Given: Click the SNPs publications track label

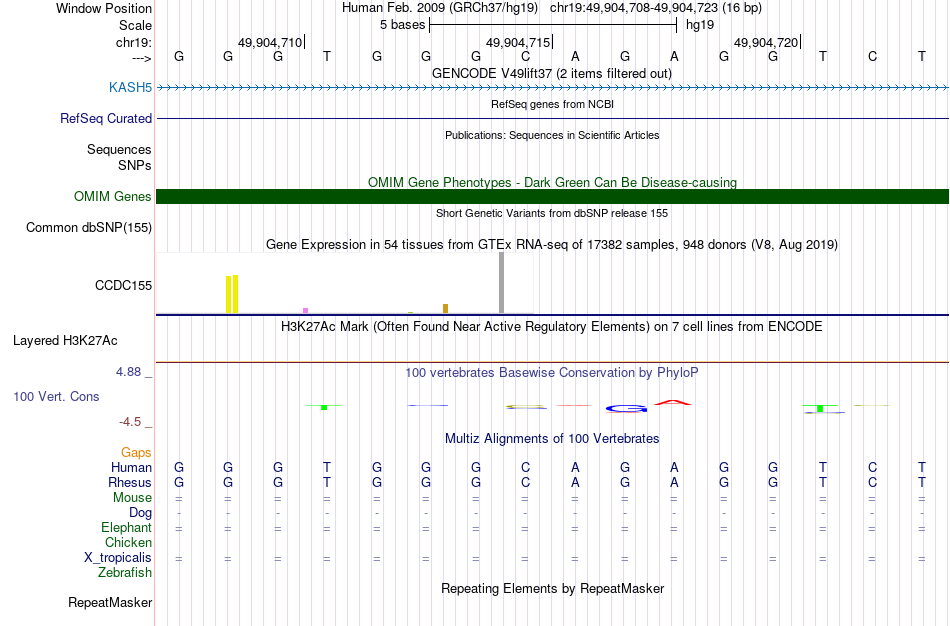Looking at the screenshot, I should 135,165.
